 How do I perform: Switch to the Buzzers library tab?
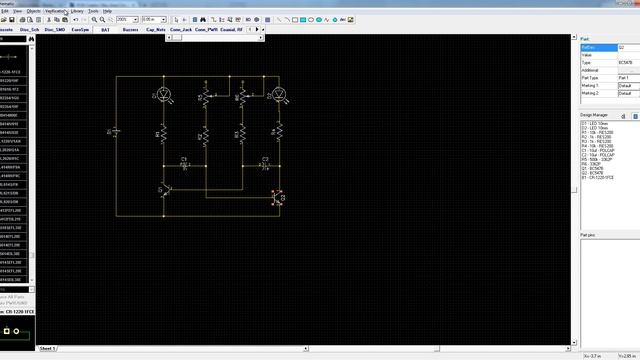pos(130,30)
